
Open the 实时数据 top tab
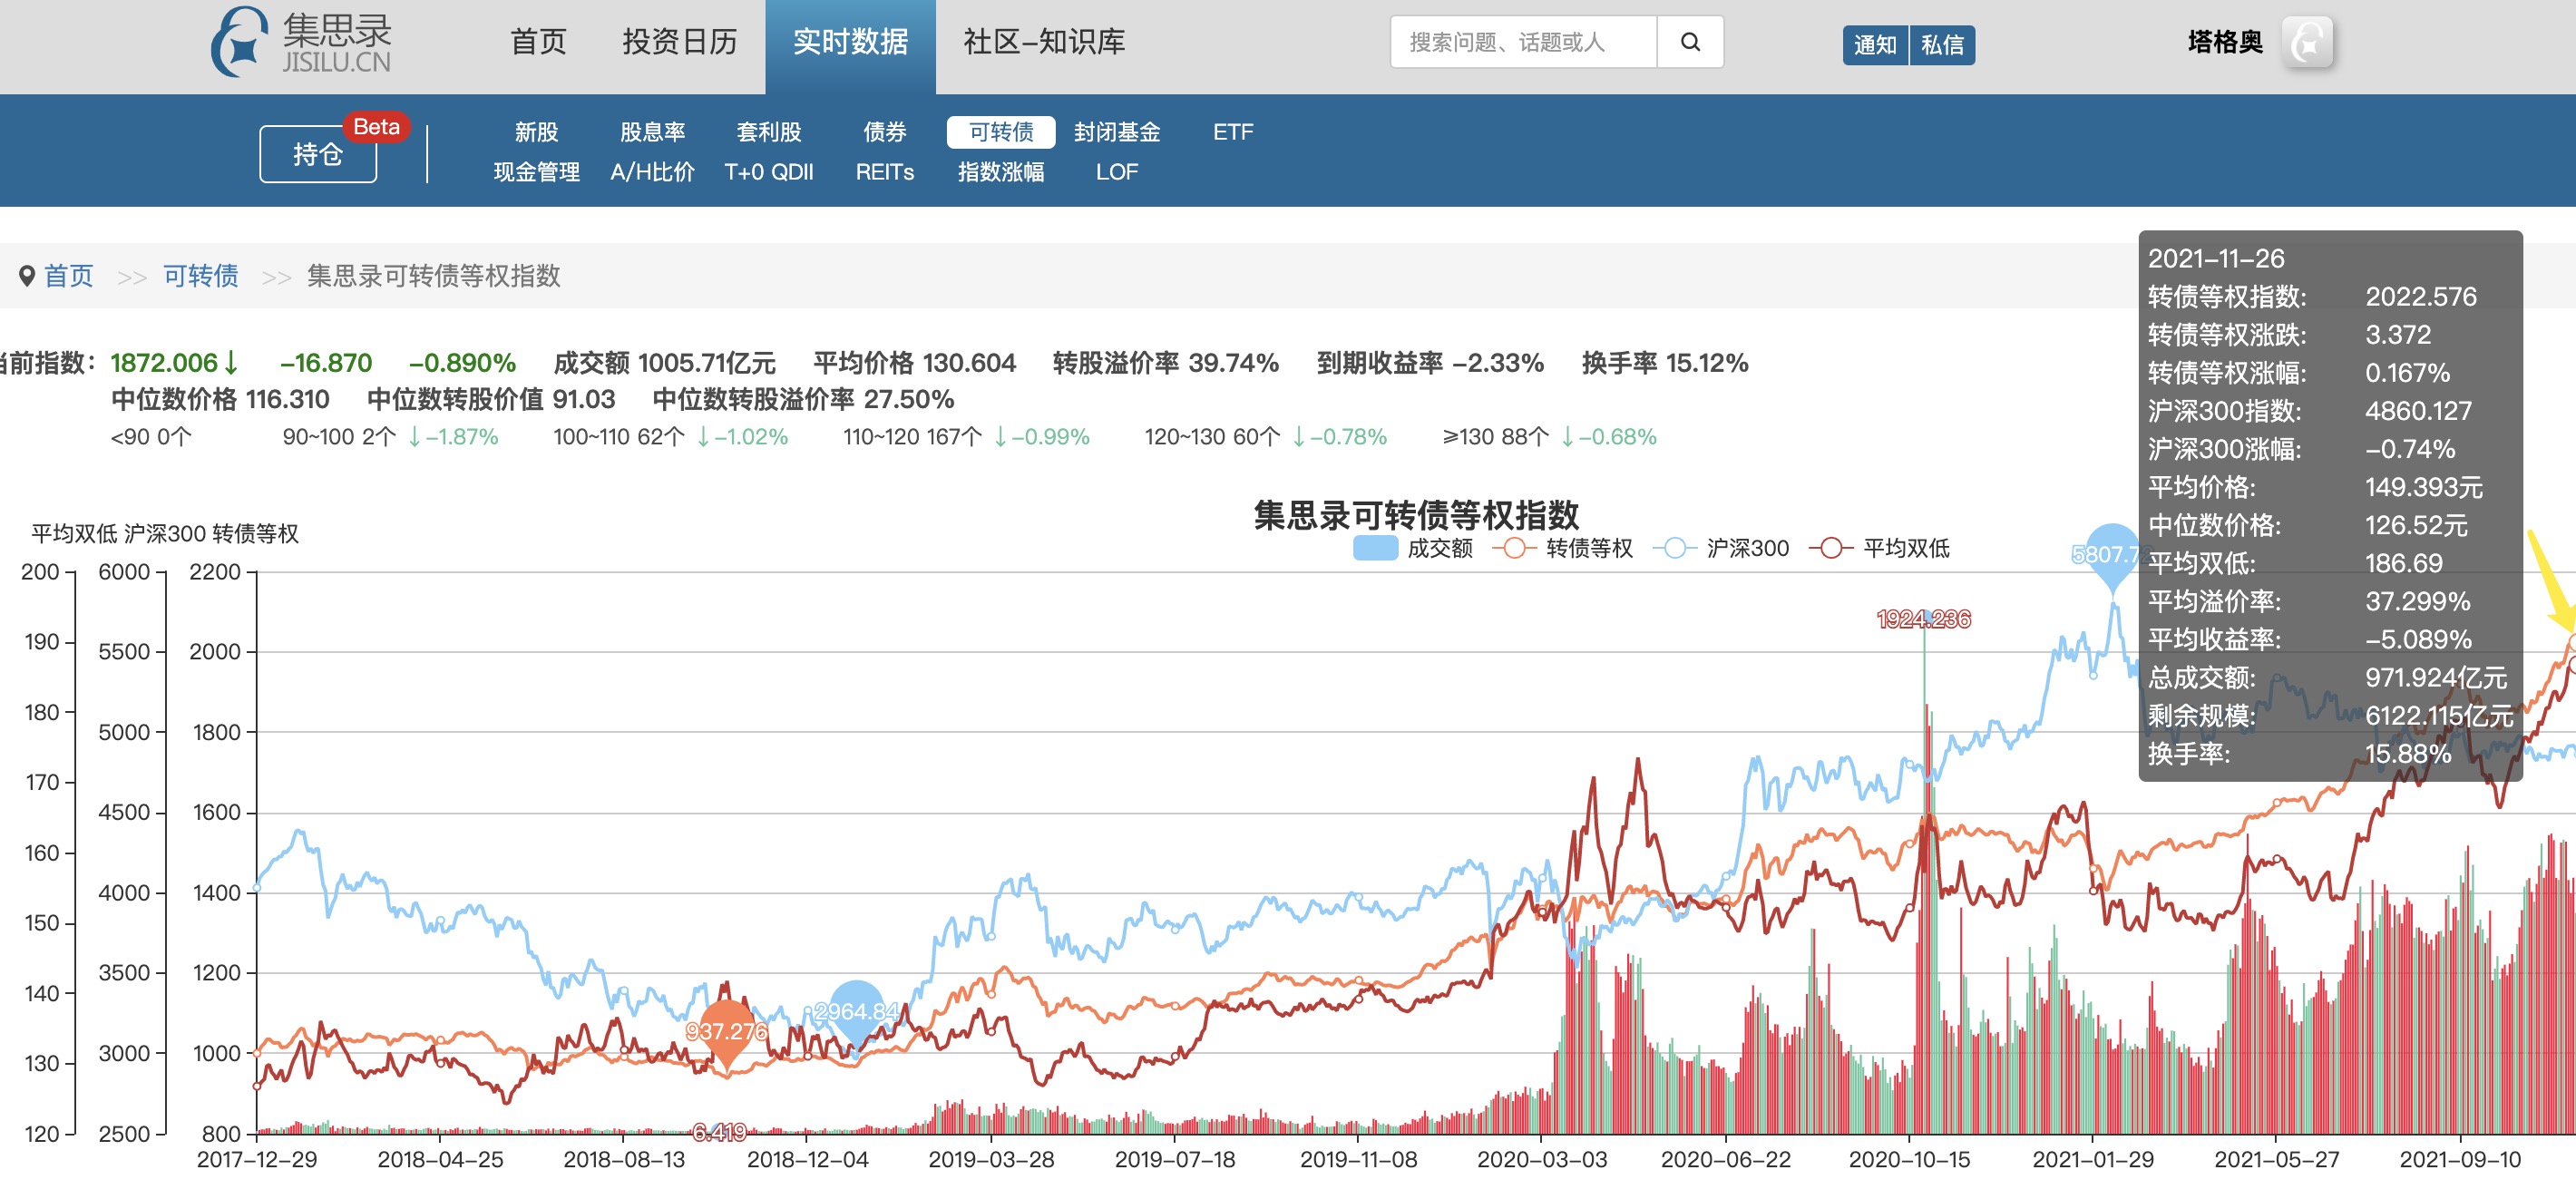click(850, 42)
